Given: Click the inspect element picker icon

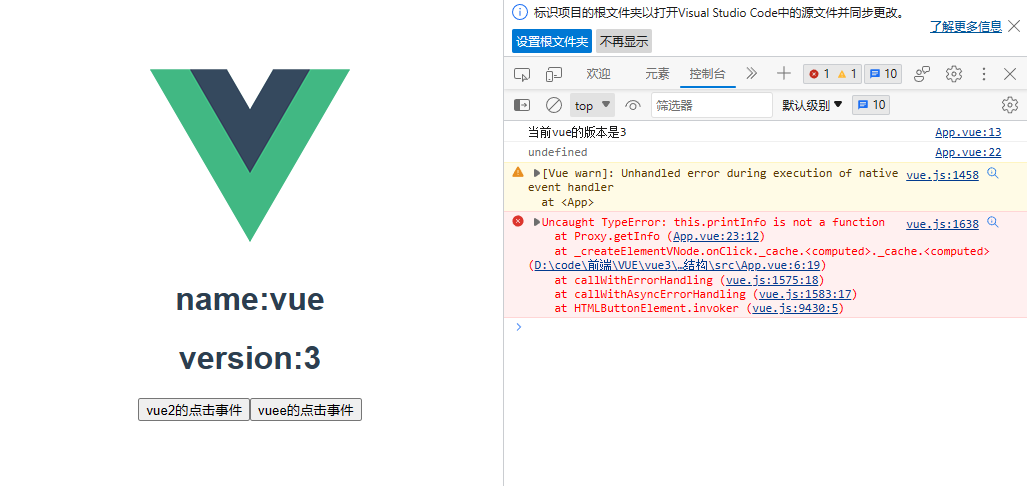Looking at the screenshot, I should pos(521,74).
